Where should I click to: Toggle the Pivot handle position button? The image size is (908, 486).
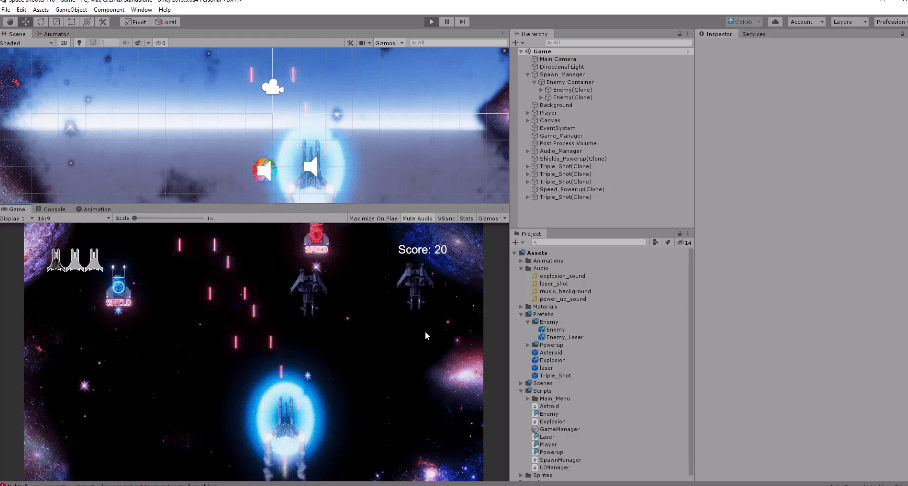[x=136, y=21]
